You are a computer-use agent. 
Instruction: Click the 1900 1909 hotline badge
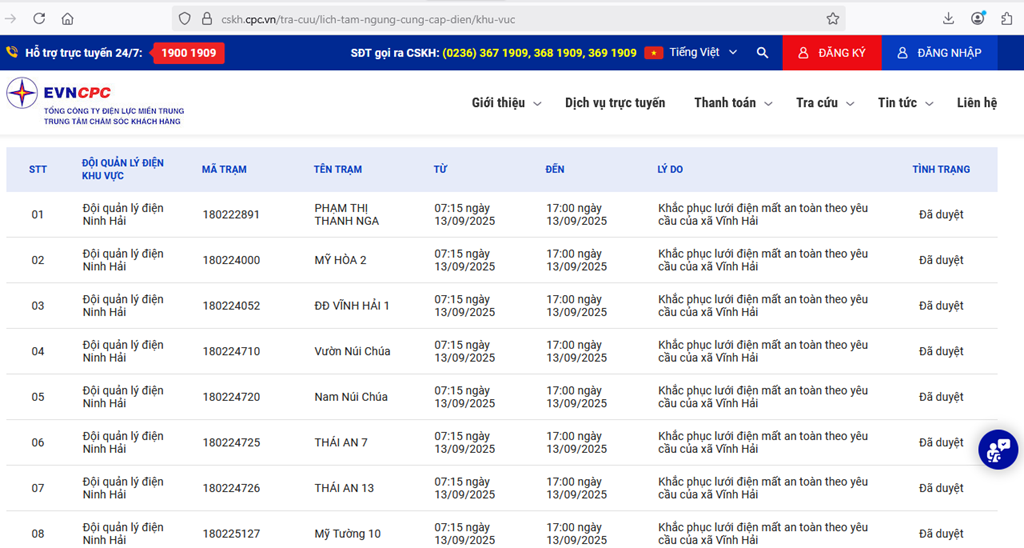click(x=188, y=53)
